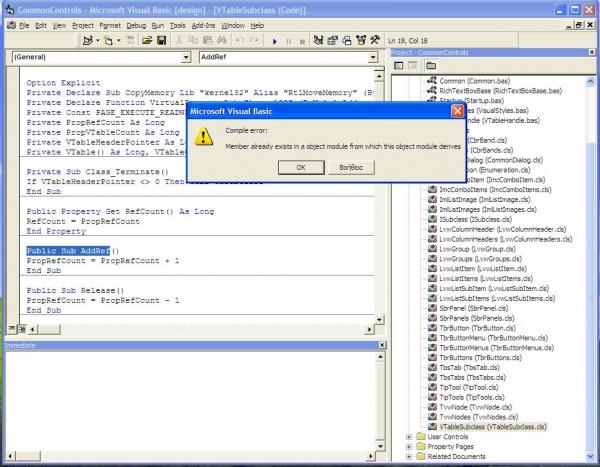This screenshot has width=600, height=467.
Task: Open the File menu
Action: tap(24, 26)
